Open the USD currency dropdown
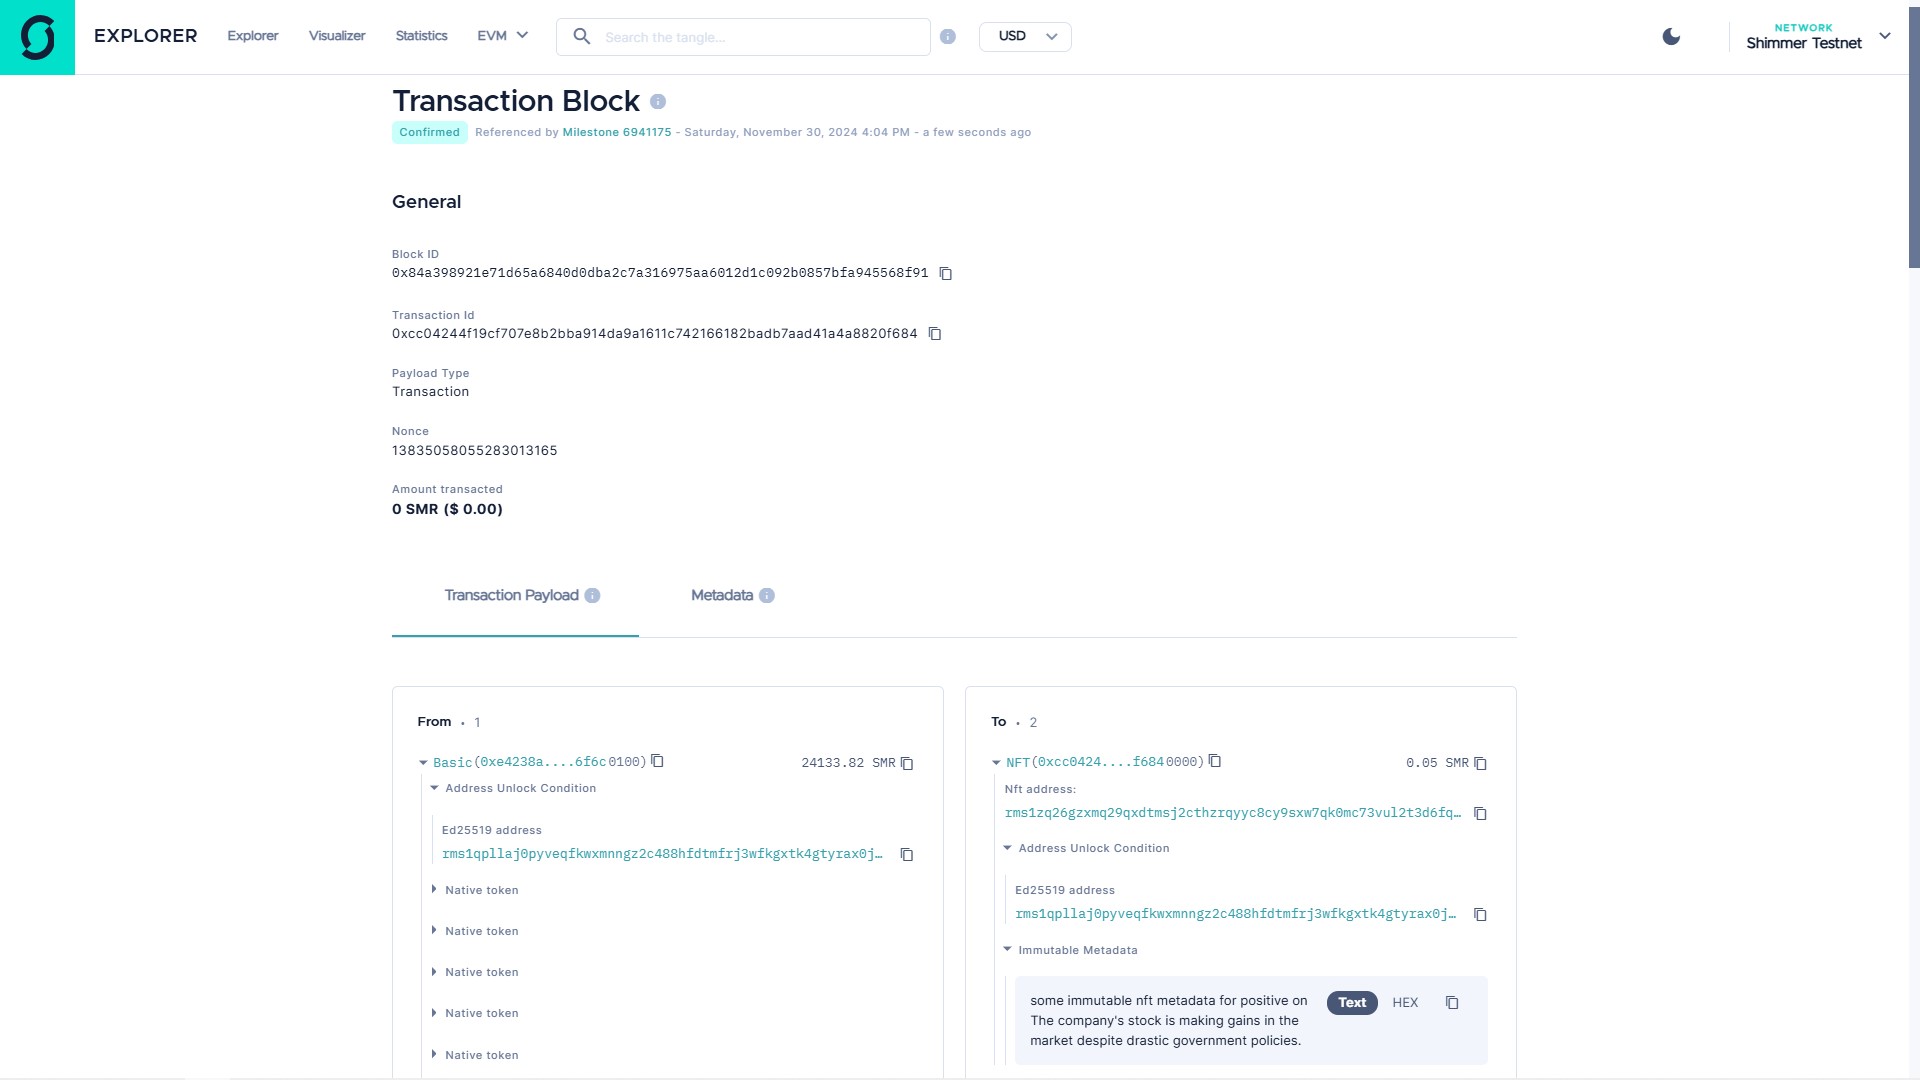Image resolution: width=1920 pixels, height=1080 pixels. coord(1025,37)
